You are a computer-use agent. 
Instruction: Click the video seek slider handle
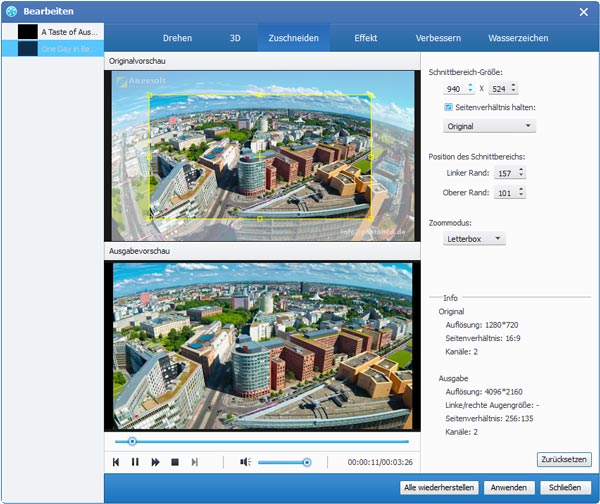132,441
